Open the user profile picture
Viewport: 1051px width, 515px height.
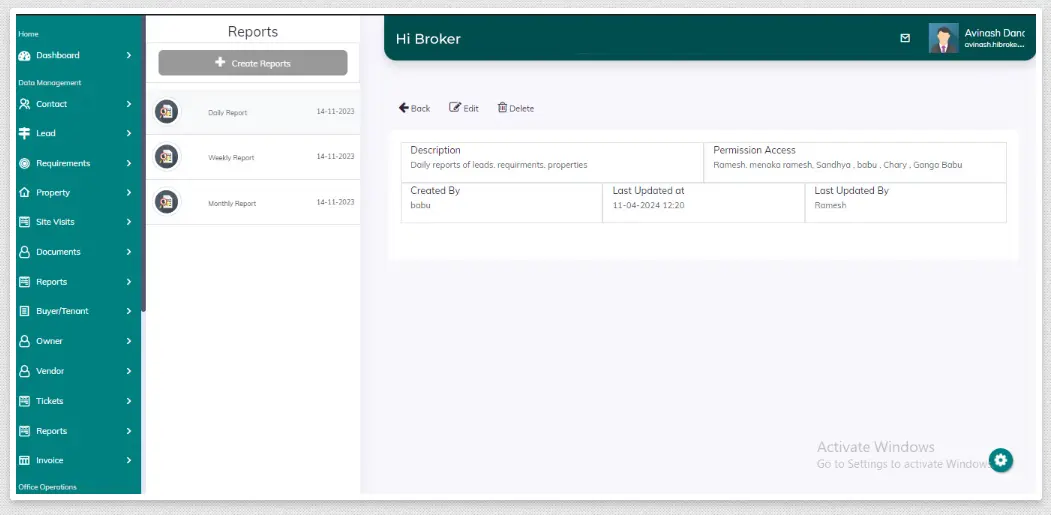943,39
